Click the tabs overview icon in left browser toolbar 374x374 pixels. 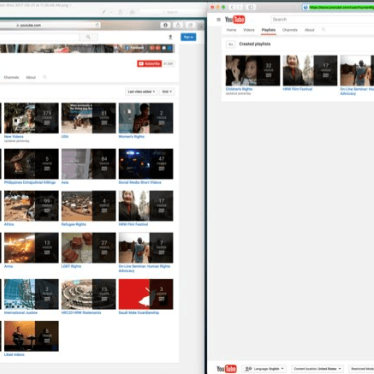(x=190, y=25)
